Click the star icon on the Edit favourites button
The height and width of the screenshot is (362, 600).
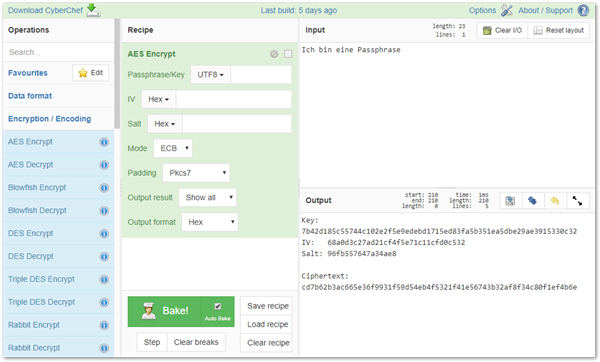[83, 73]
